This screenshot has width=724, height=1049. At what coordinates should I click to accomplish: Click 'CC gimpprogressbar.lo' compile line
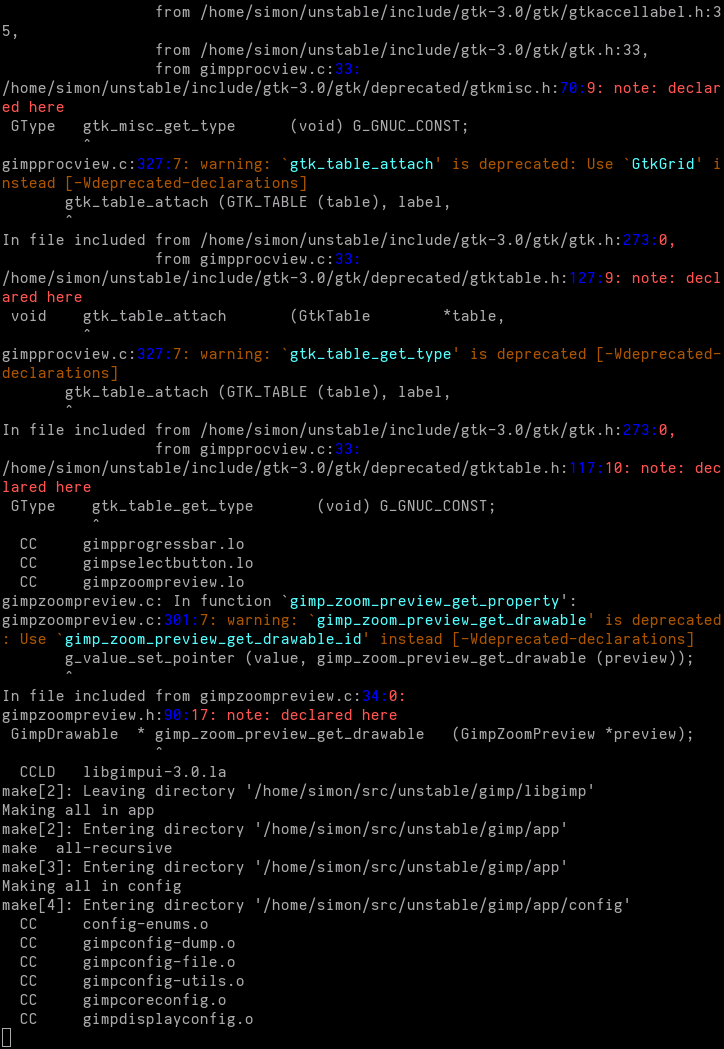tap(132, 544)
